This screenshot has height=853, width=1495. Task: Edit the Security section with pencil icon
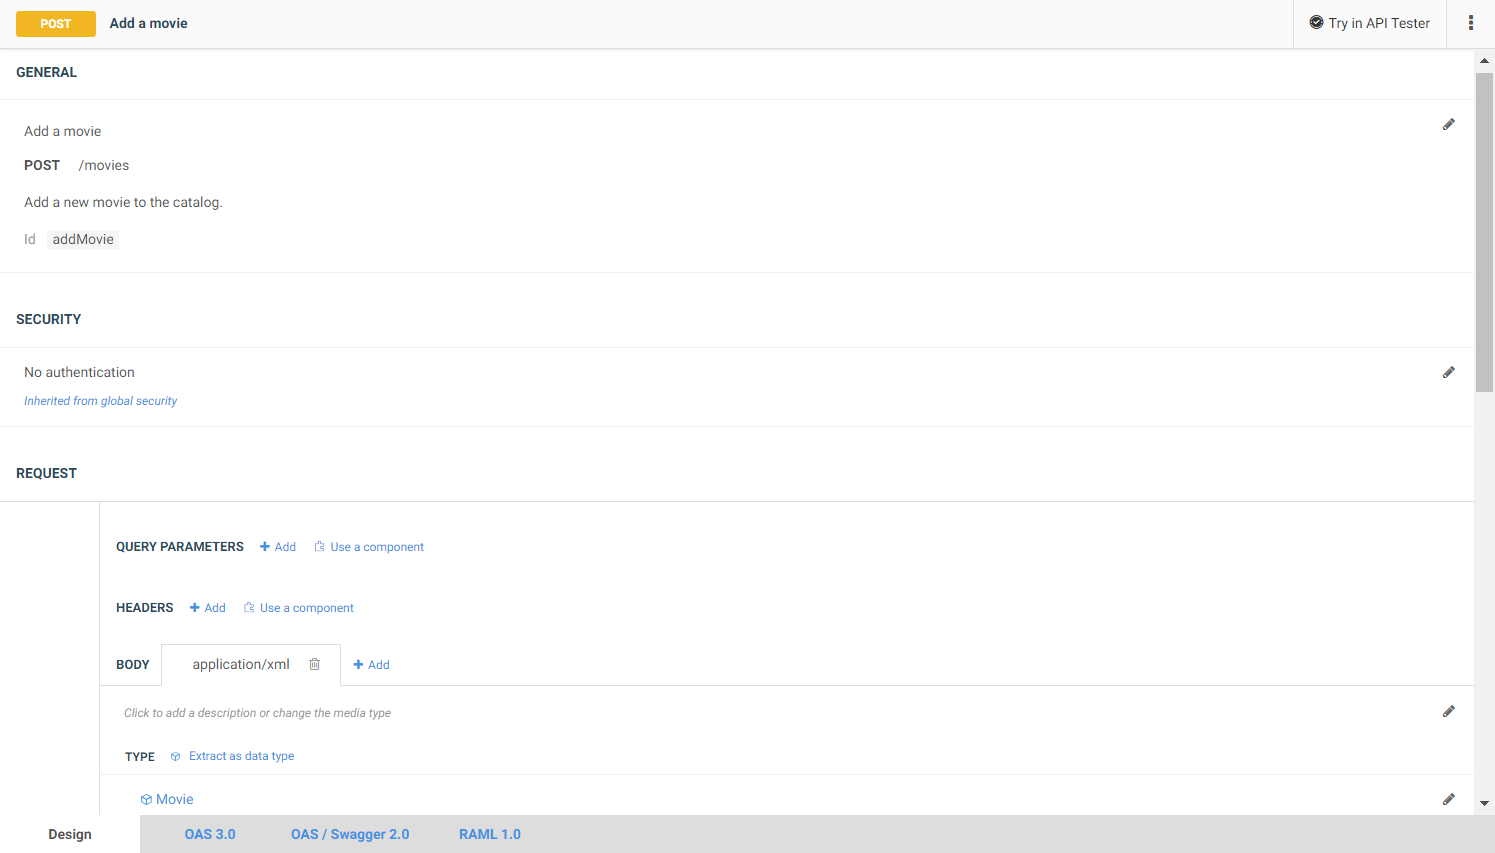pyautogui.click(x=1448, y=373)
